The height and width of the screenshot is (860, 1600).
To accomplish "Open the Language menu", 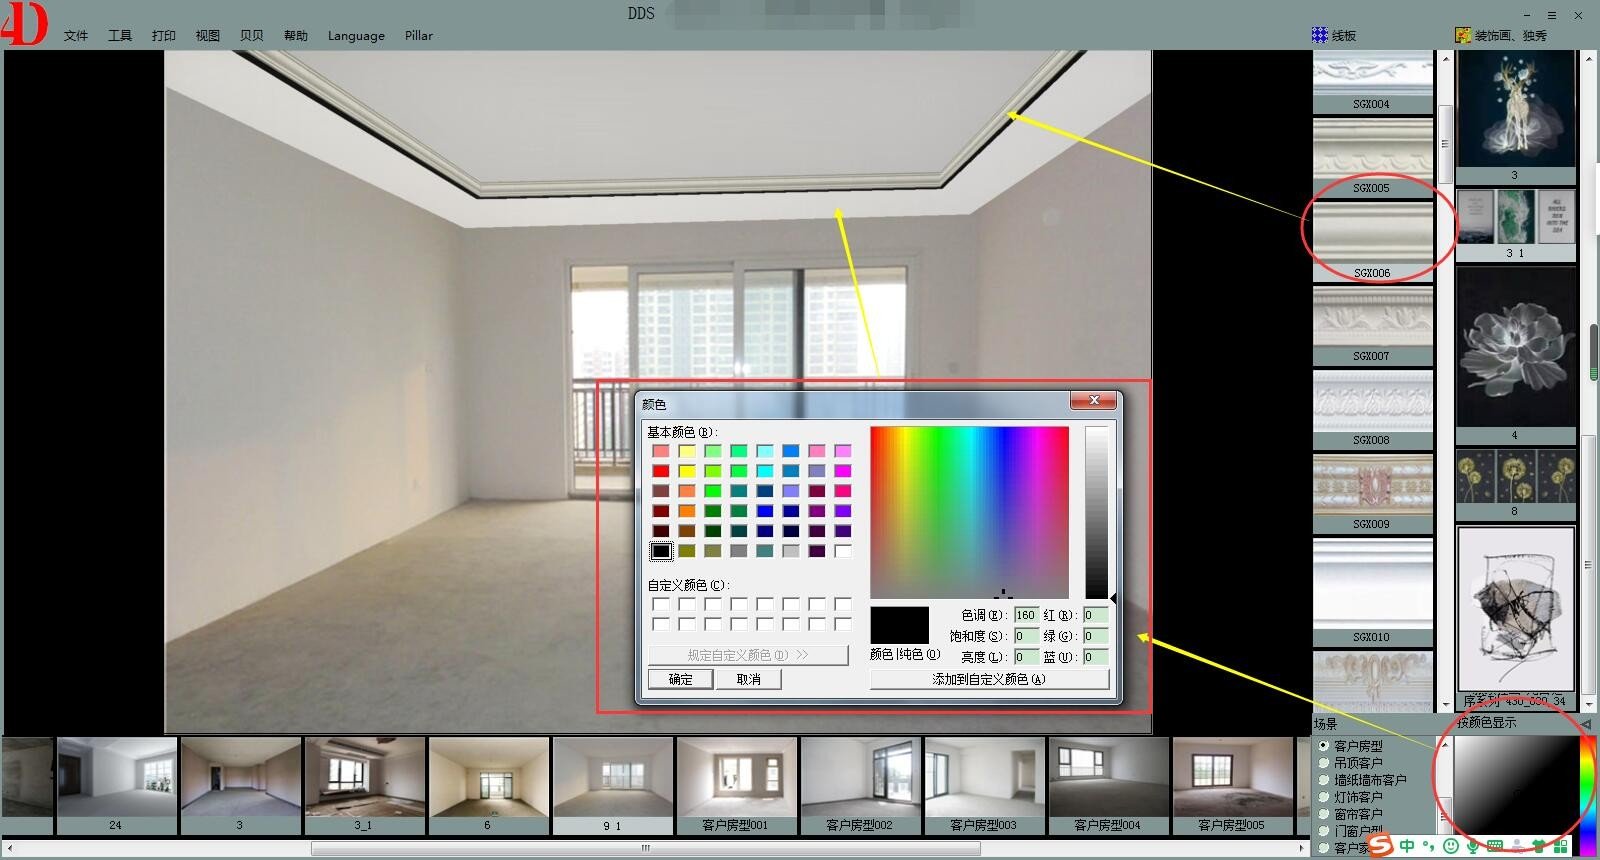I will pyautogui.click(x=356, y=36).
